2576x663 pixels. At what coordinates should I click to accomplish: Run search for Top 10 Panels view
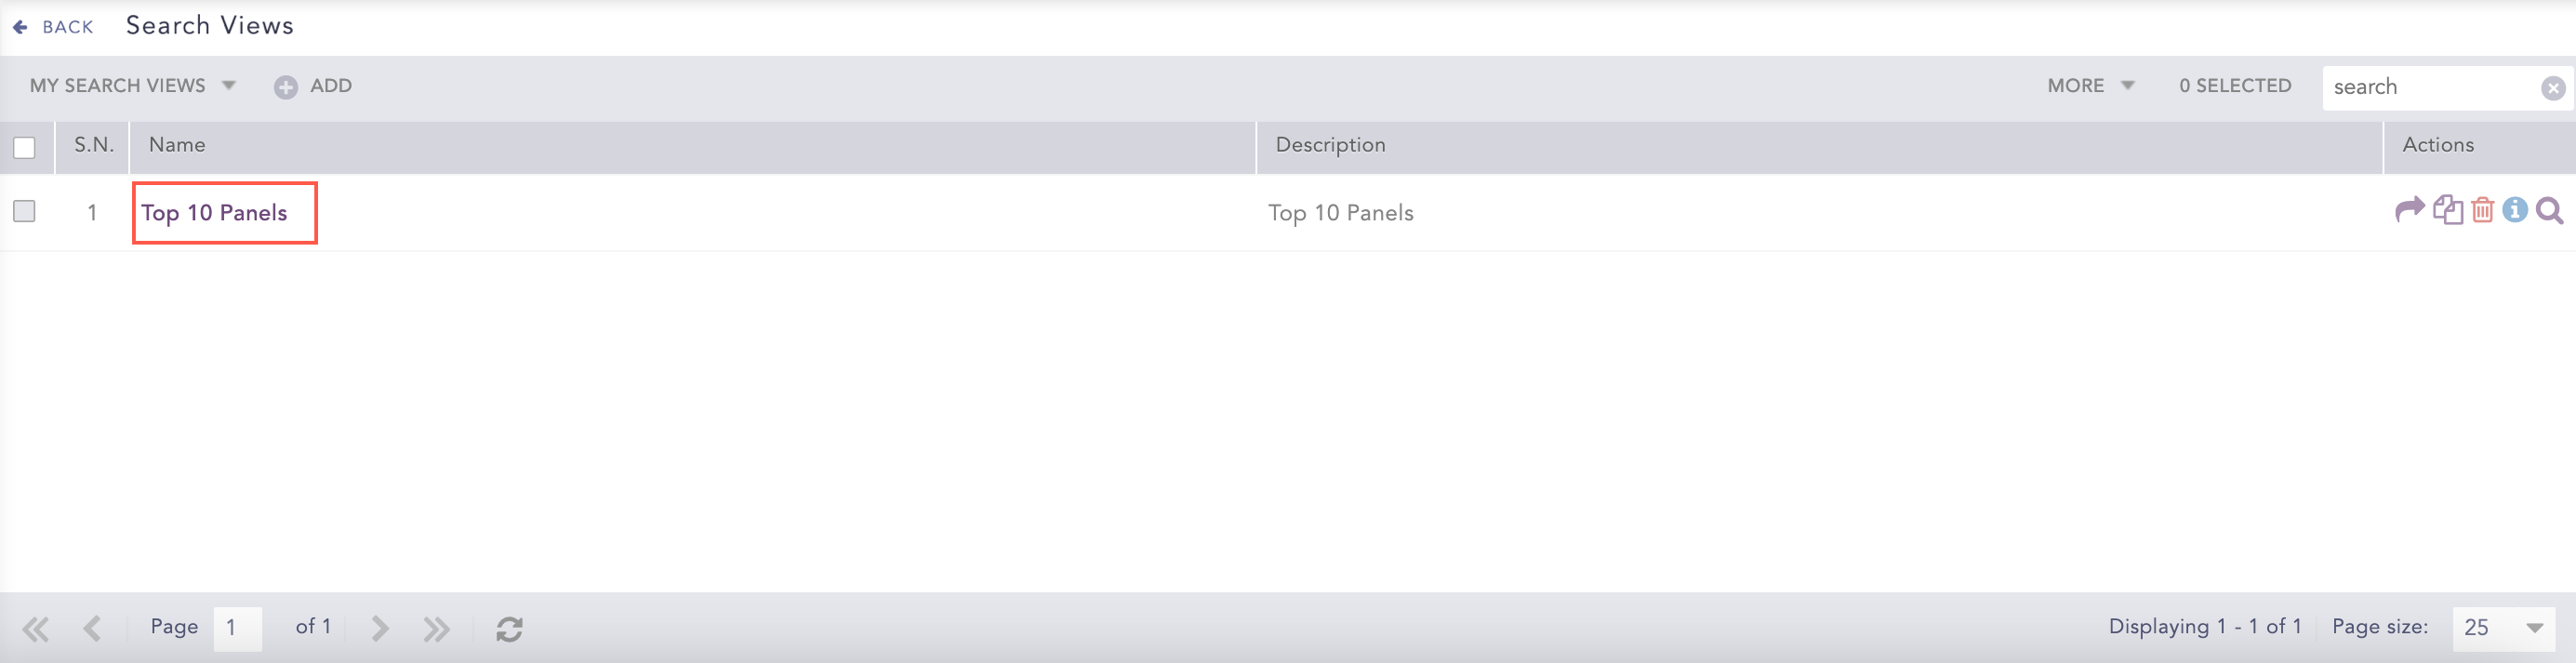pos(2550,211)
